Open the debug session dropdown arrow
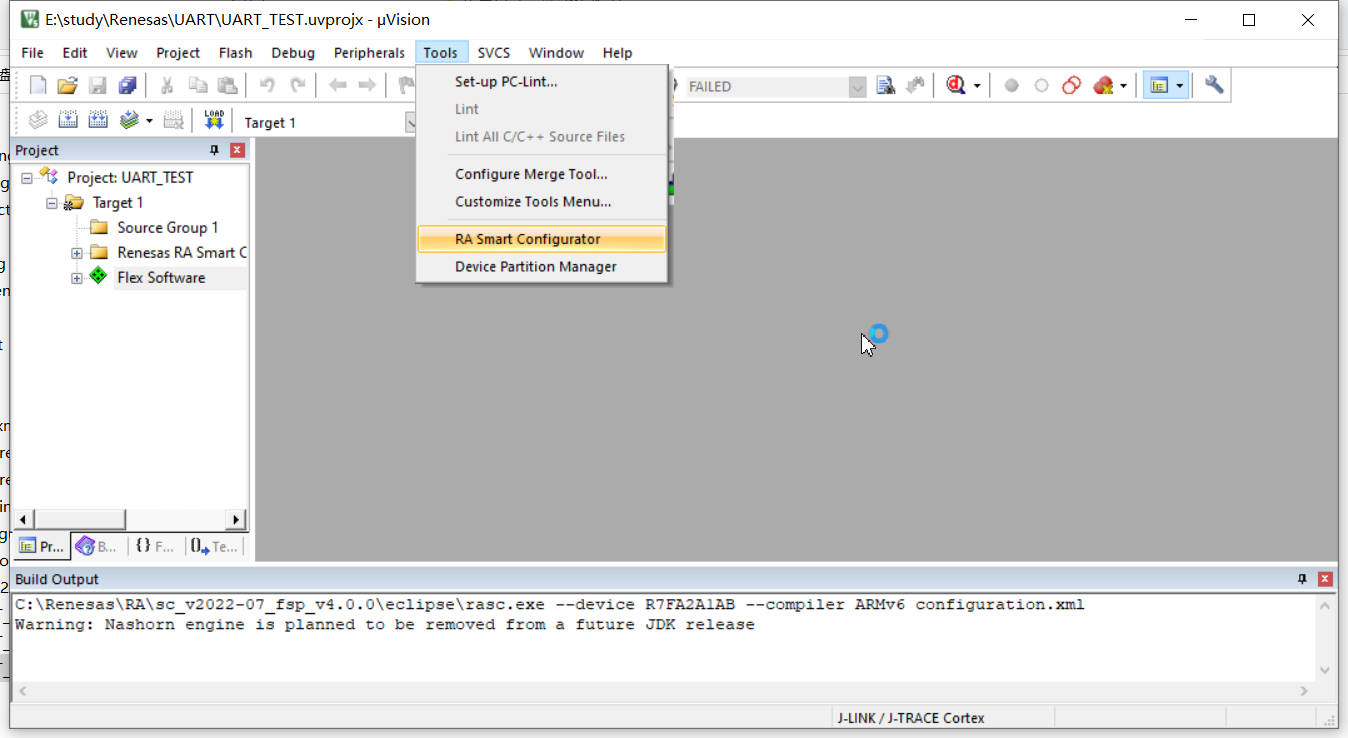The width and height of the screenshot is (1348, 738). click(x=976, y=86)
